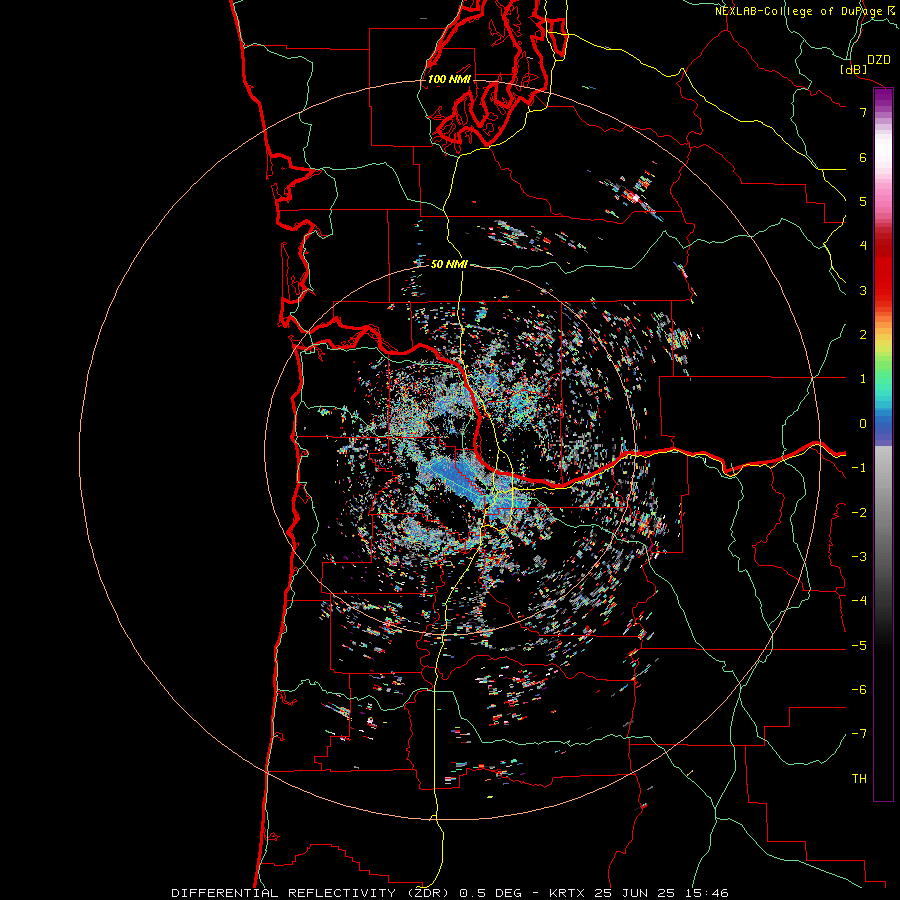
Task: Click the 7 value on color scale
Action: pyautogui.click(x=863, y=112)
